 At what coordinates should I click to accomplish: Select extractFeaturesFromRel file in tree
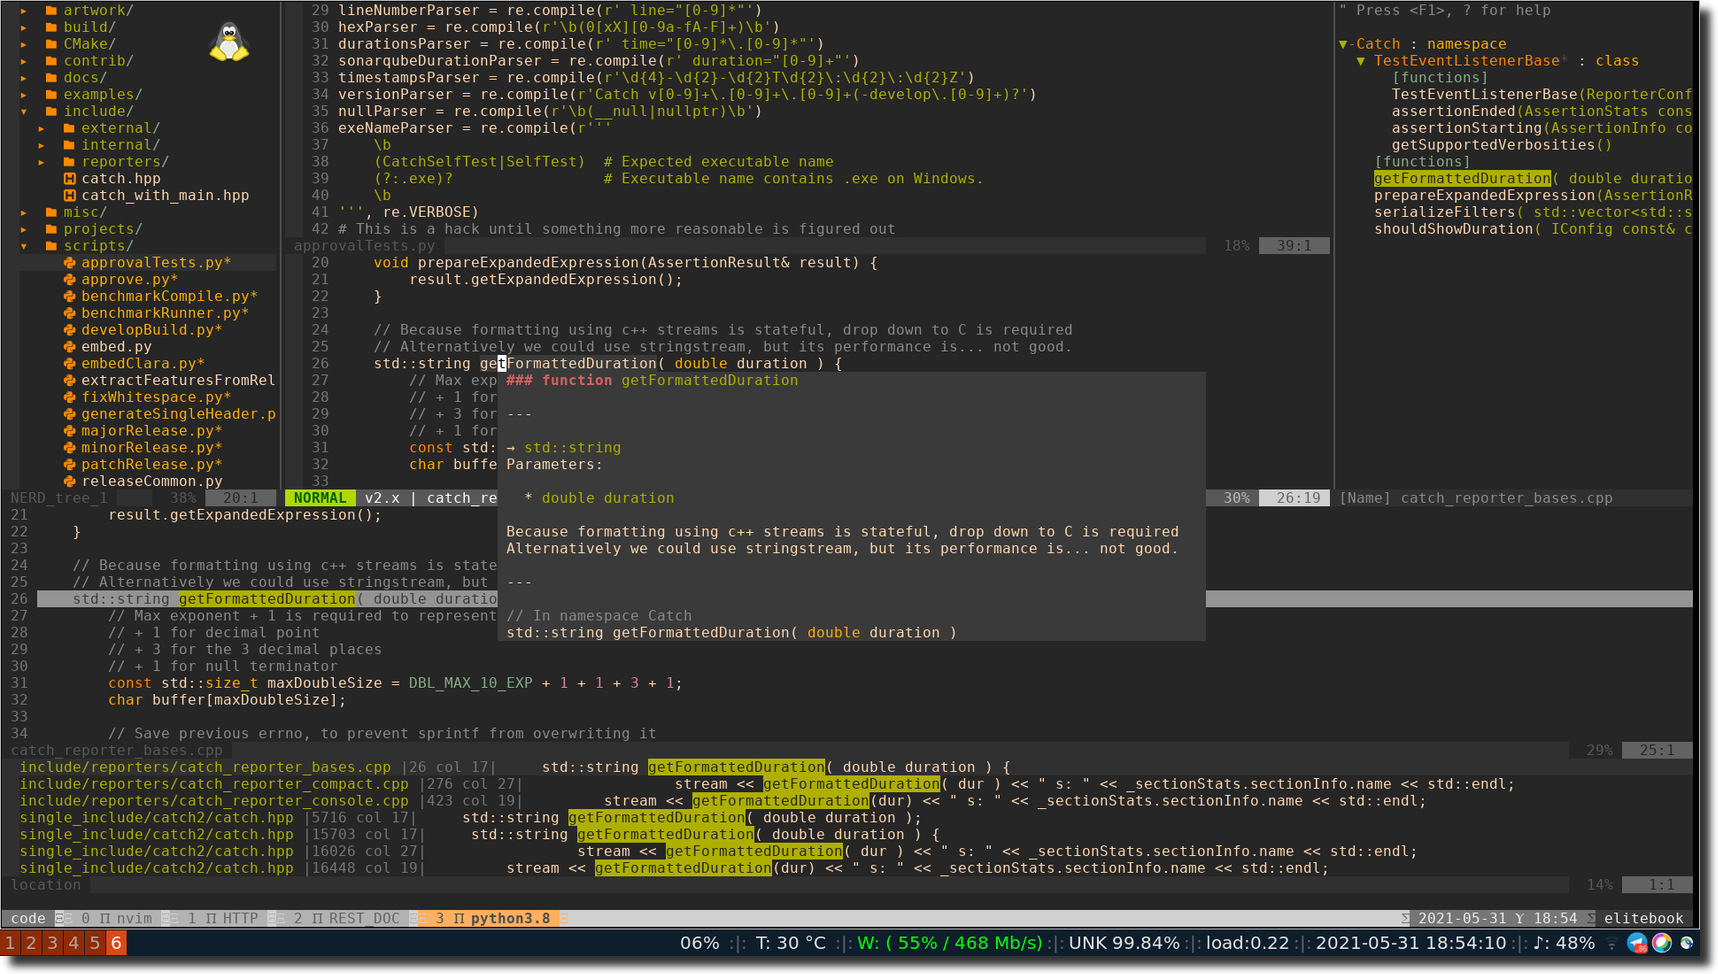pos(178,380)
